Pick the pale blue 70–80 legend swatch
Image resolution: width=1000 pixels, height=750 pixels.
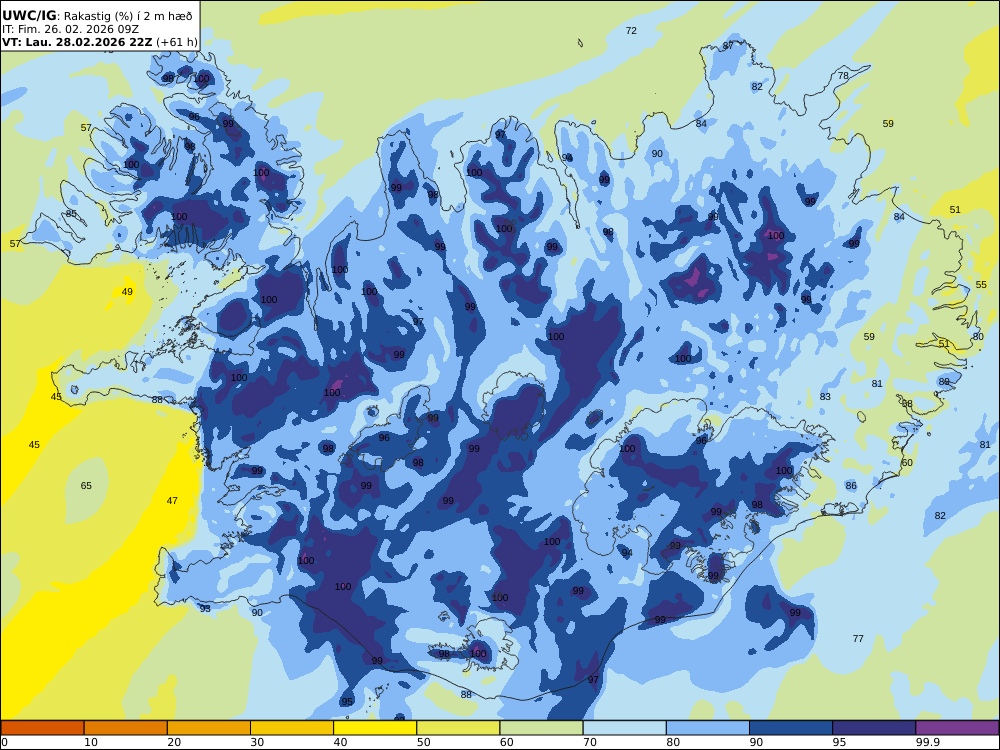click(x=624, y=728)
